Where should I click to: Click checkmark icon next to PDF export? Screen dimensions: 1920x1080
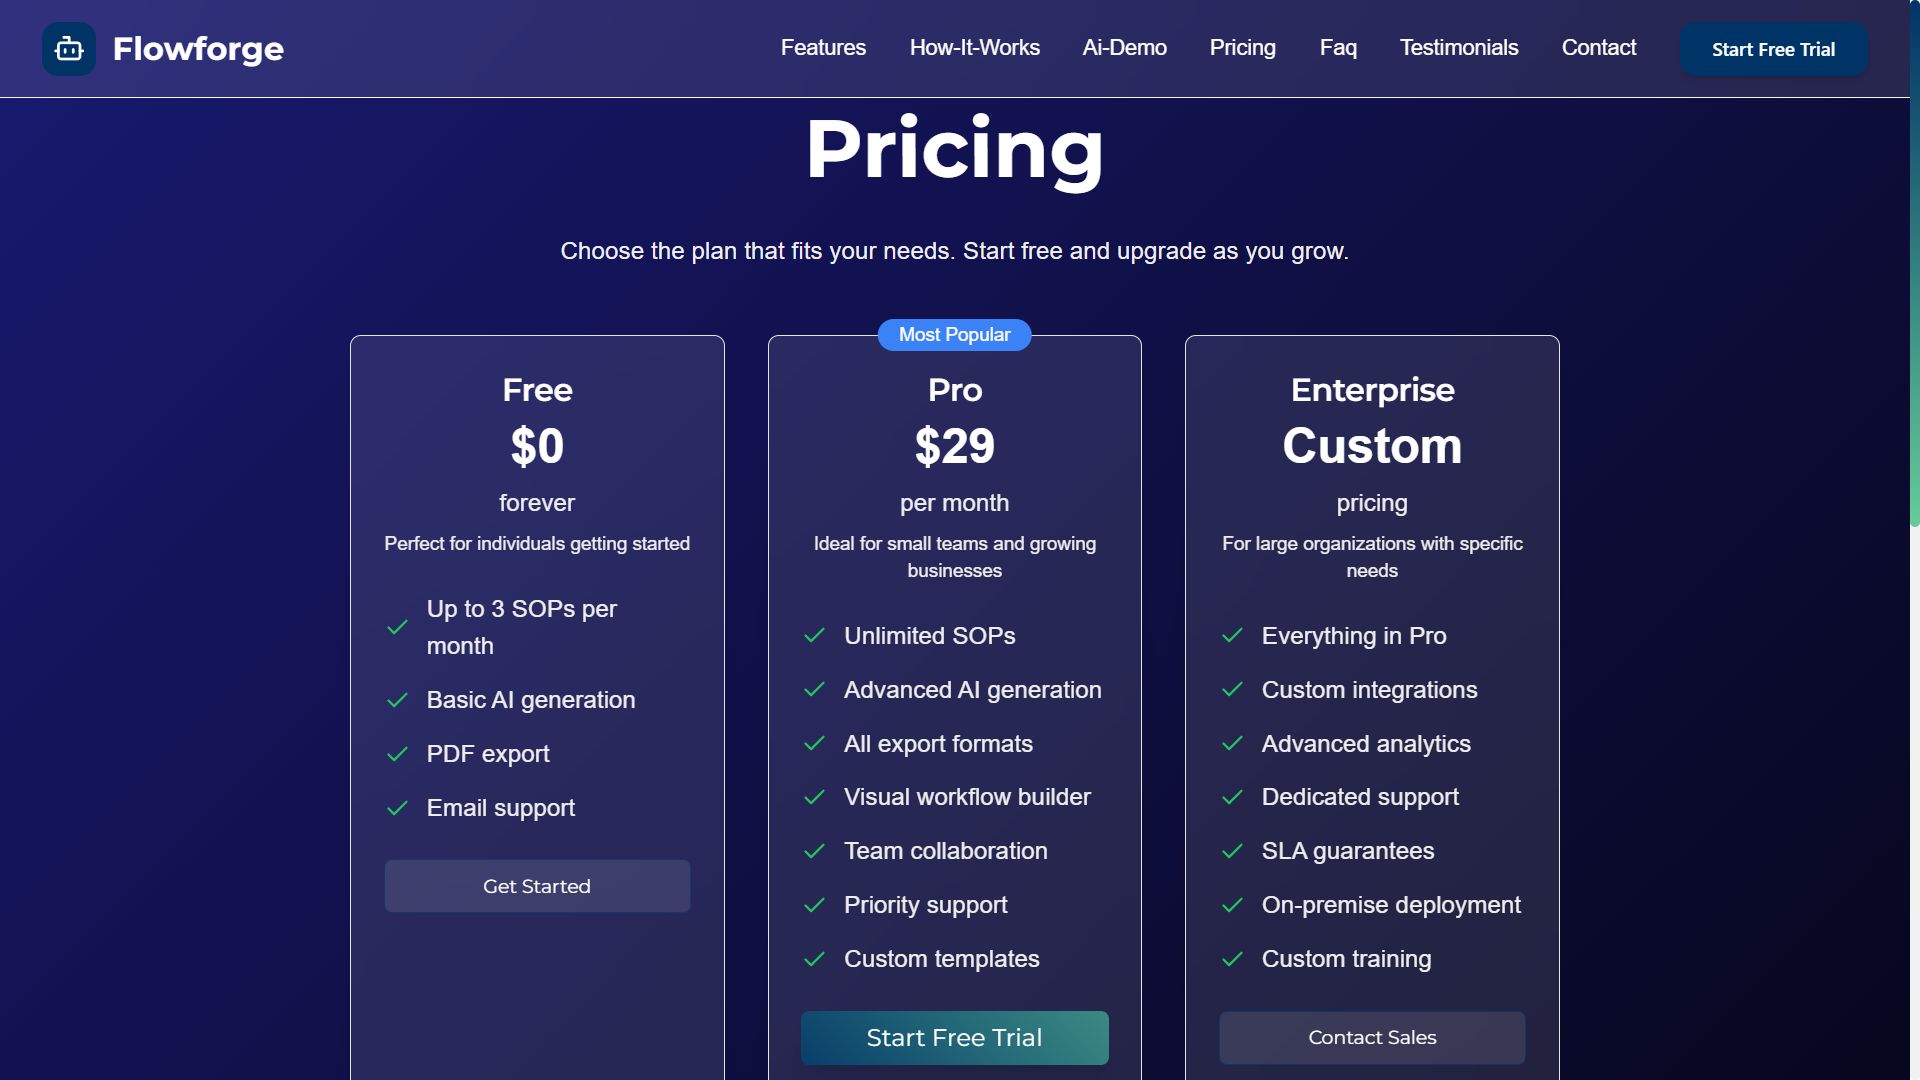pos(397,754)
